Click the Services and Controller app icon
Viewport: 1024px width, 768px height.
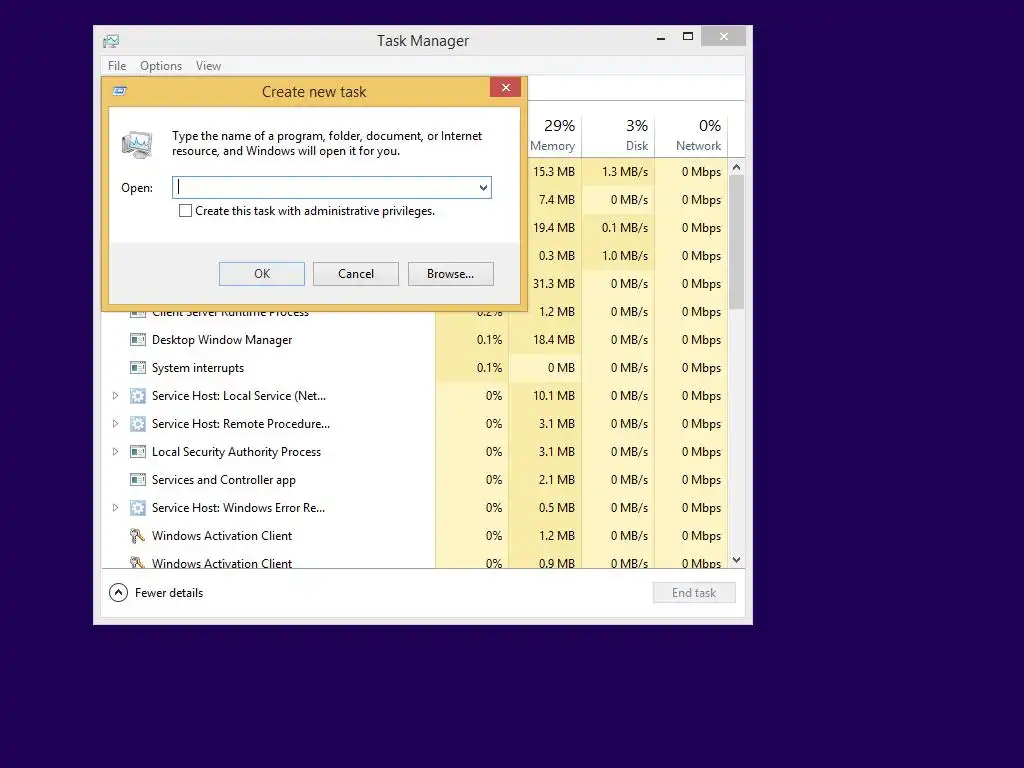[138, 480]
